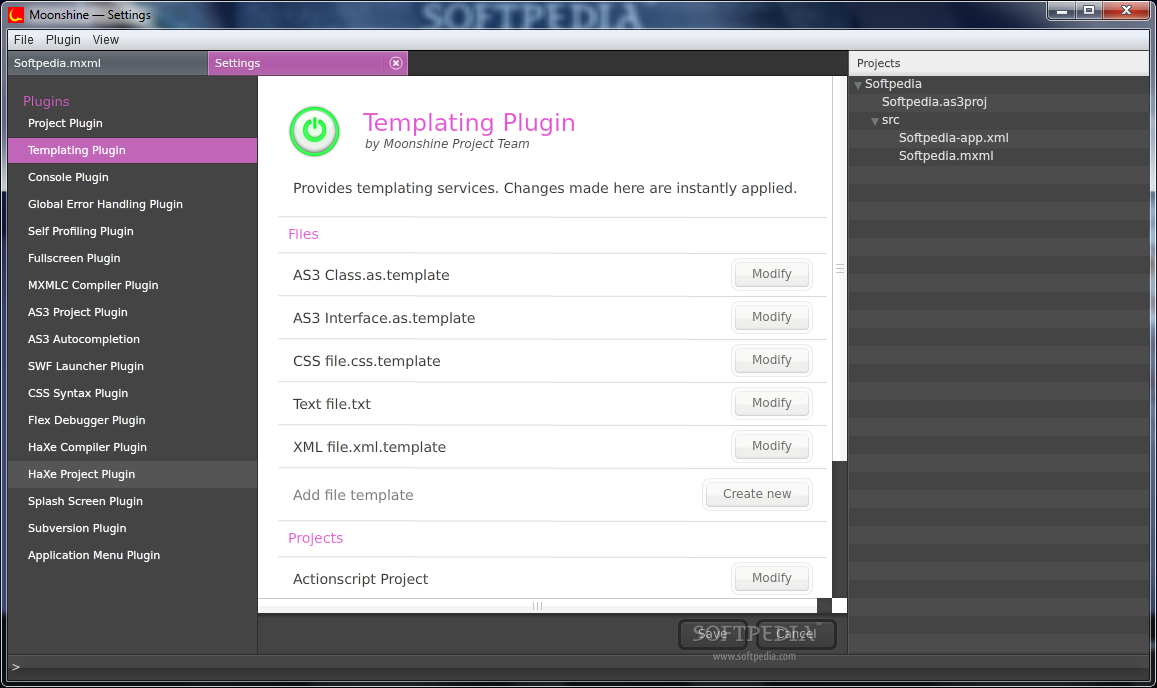Modify the AS3 Interface.as.template file

pos(772,317)
